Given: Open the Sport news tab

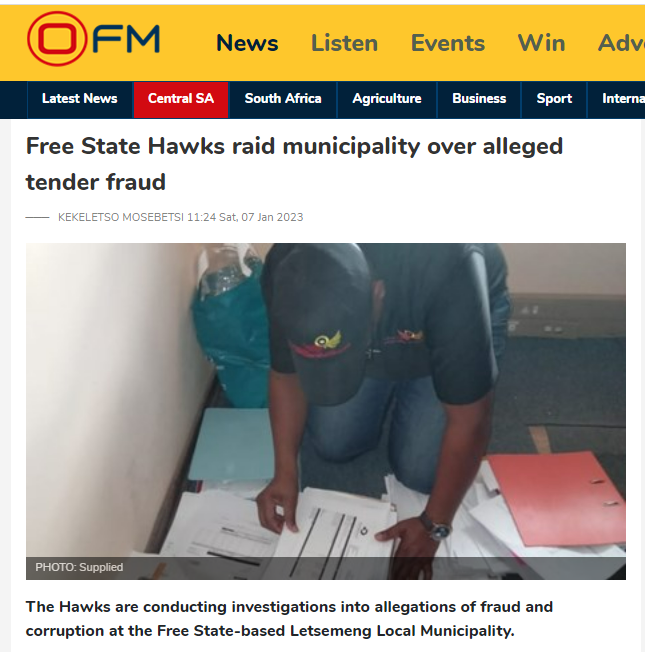Looking at the screenshot, I should (x=554, y=99).
